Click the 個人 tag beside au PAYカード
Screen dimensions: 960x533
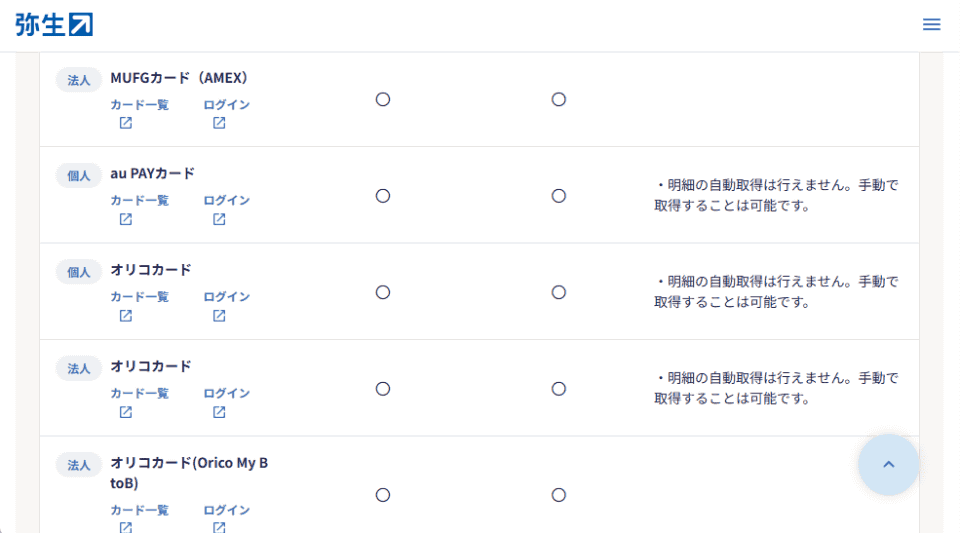click(79, 176)
